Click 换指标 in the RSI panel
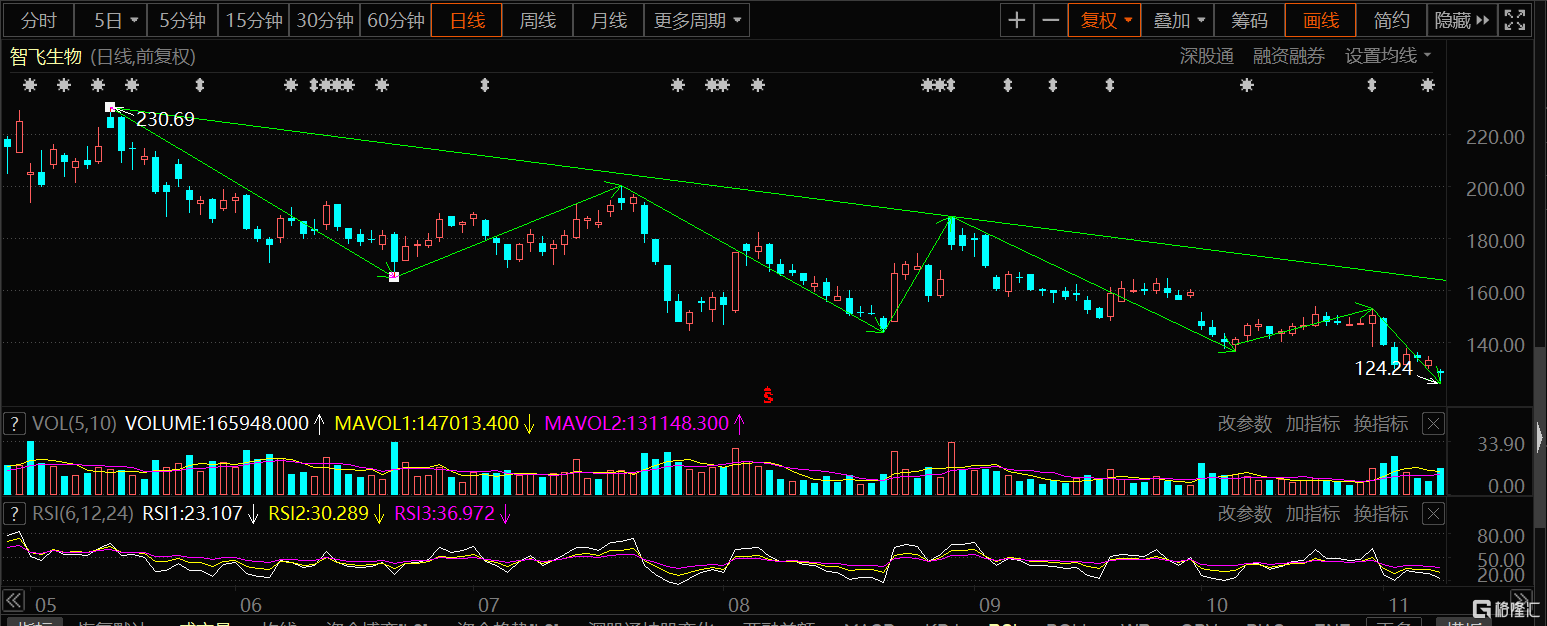The height and width of the screenshot is (626, 1547). (1380, 514)
